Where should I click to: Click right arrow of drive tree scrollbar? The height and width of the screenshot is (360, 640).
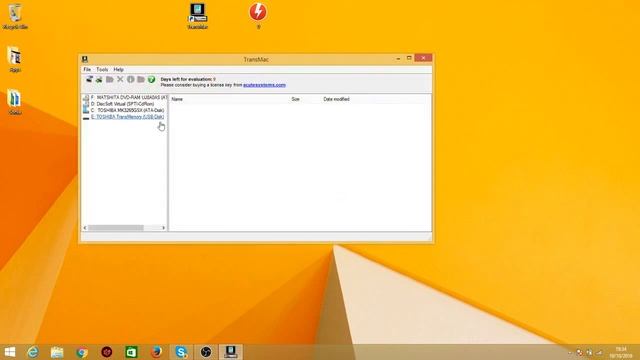164,228
